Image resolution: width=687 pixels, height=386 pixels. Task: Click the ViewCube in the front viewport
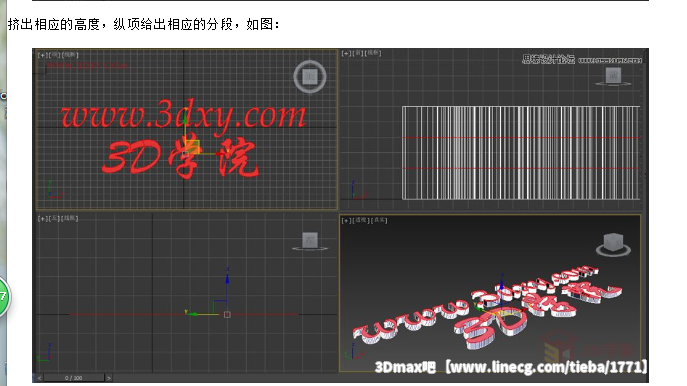click(613, 76)
